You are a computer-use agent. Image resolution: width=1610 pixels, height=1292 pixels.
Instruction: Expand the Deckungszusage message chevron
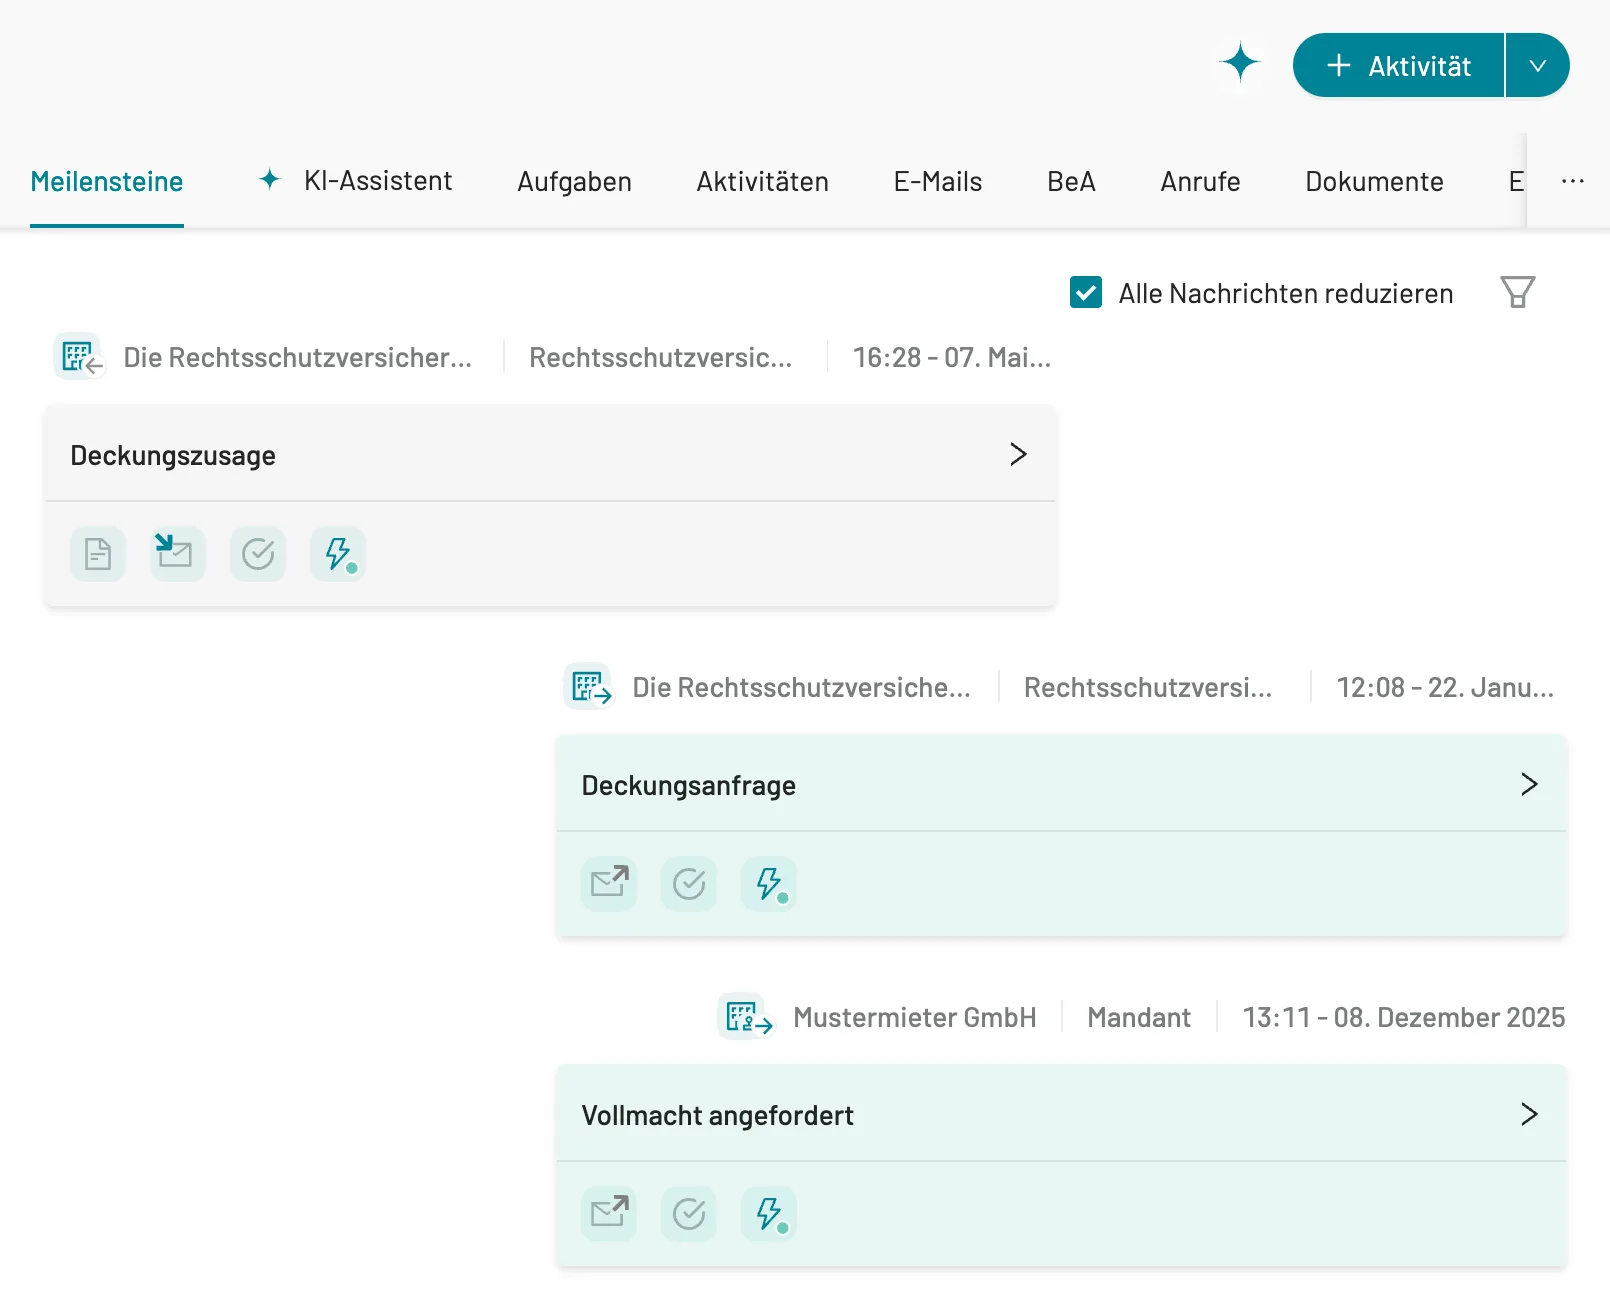pyautogui.click(x=1018, y=454)
